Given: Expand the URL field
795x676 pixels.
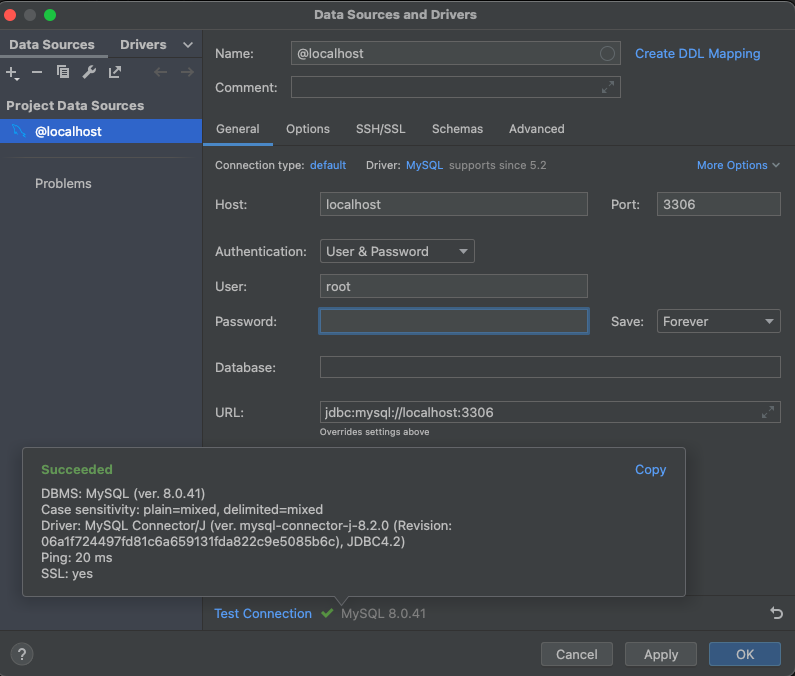Looking at the screenshot, I should [x=768, y=412].
